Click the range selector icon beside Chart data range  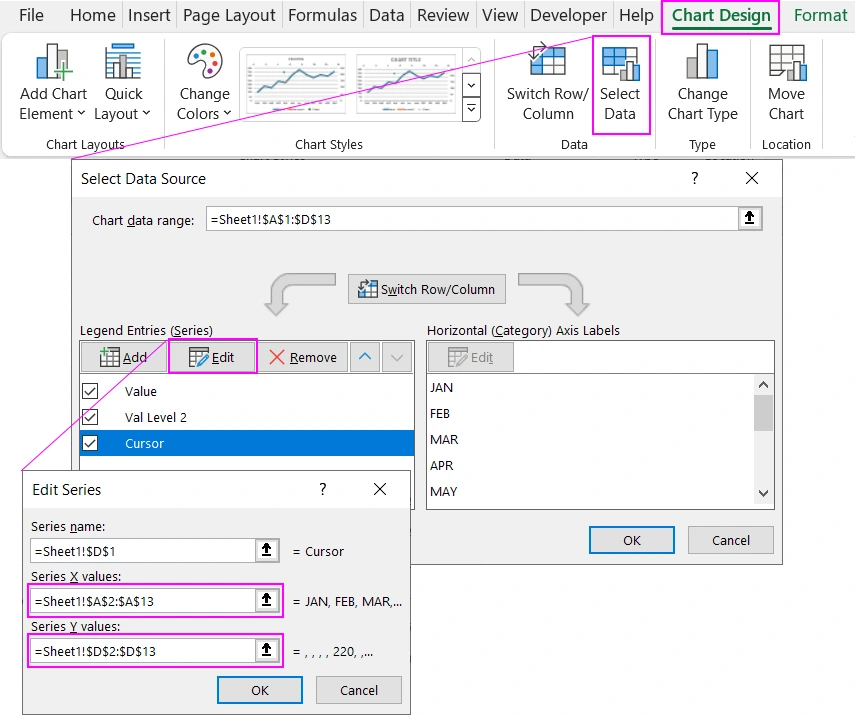click(750, 217)
